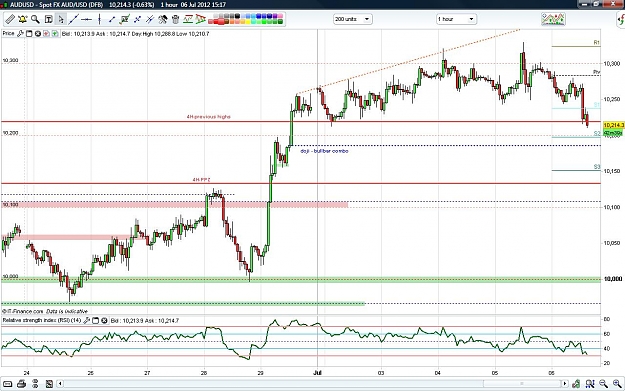Image resolution: width=625 pixels, height=391 pixels.
Task: Click the 'doji - bullbar combo' annotation
Action: [324, 151]
